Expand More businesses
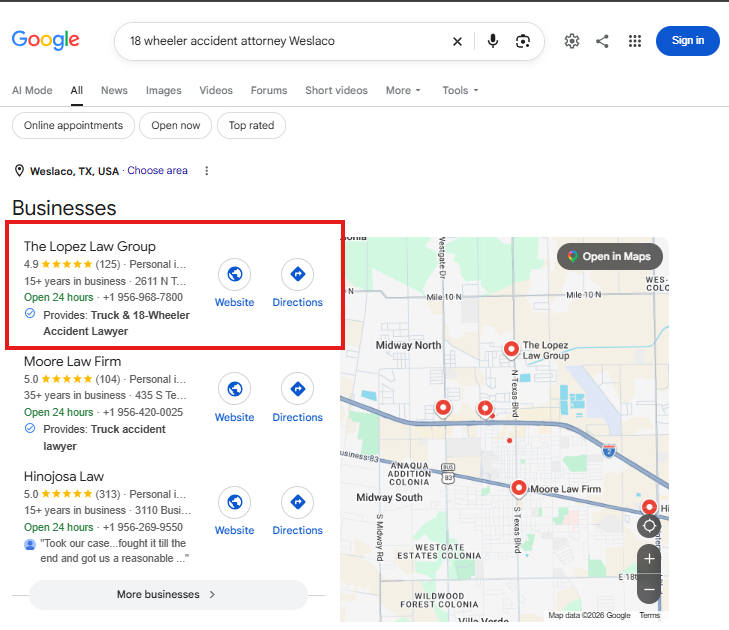 click(168, 595)
